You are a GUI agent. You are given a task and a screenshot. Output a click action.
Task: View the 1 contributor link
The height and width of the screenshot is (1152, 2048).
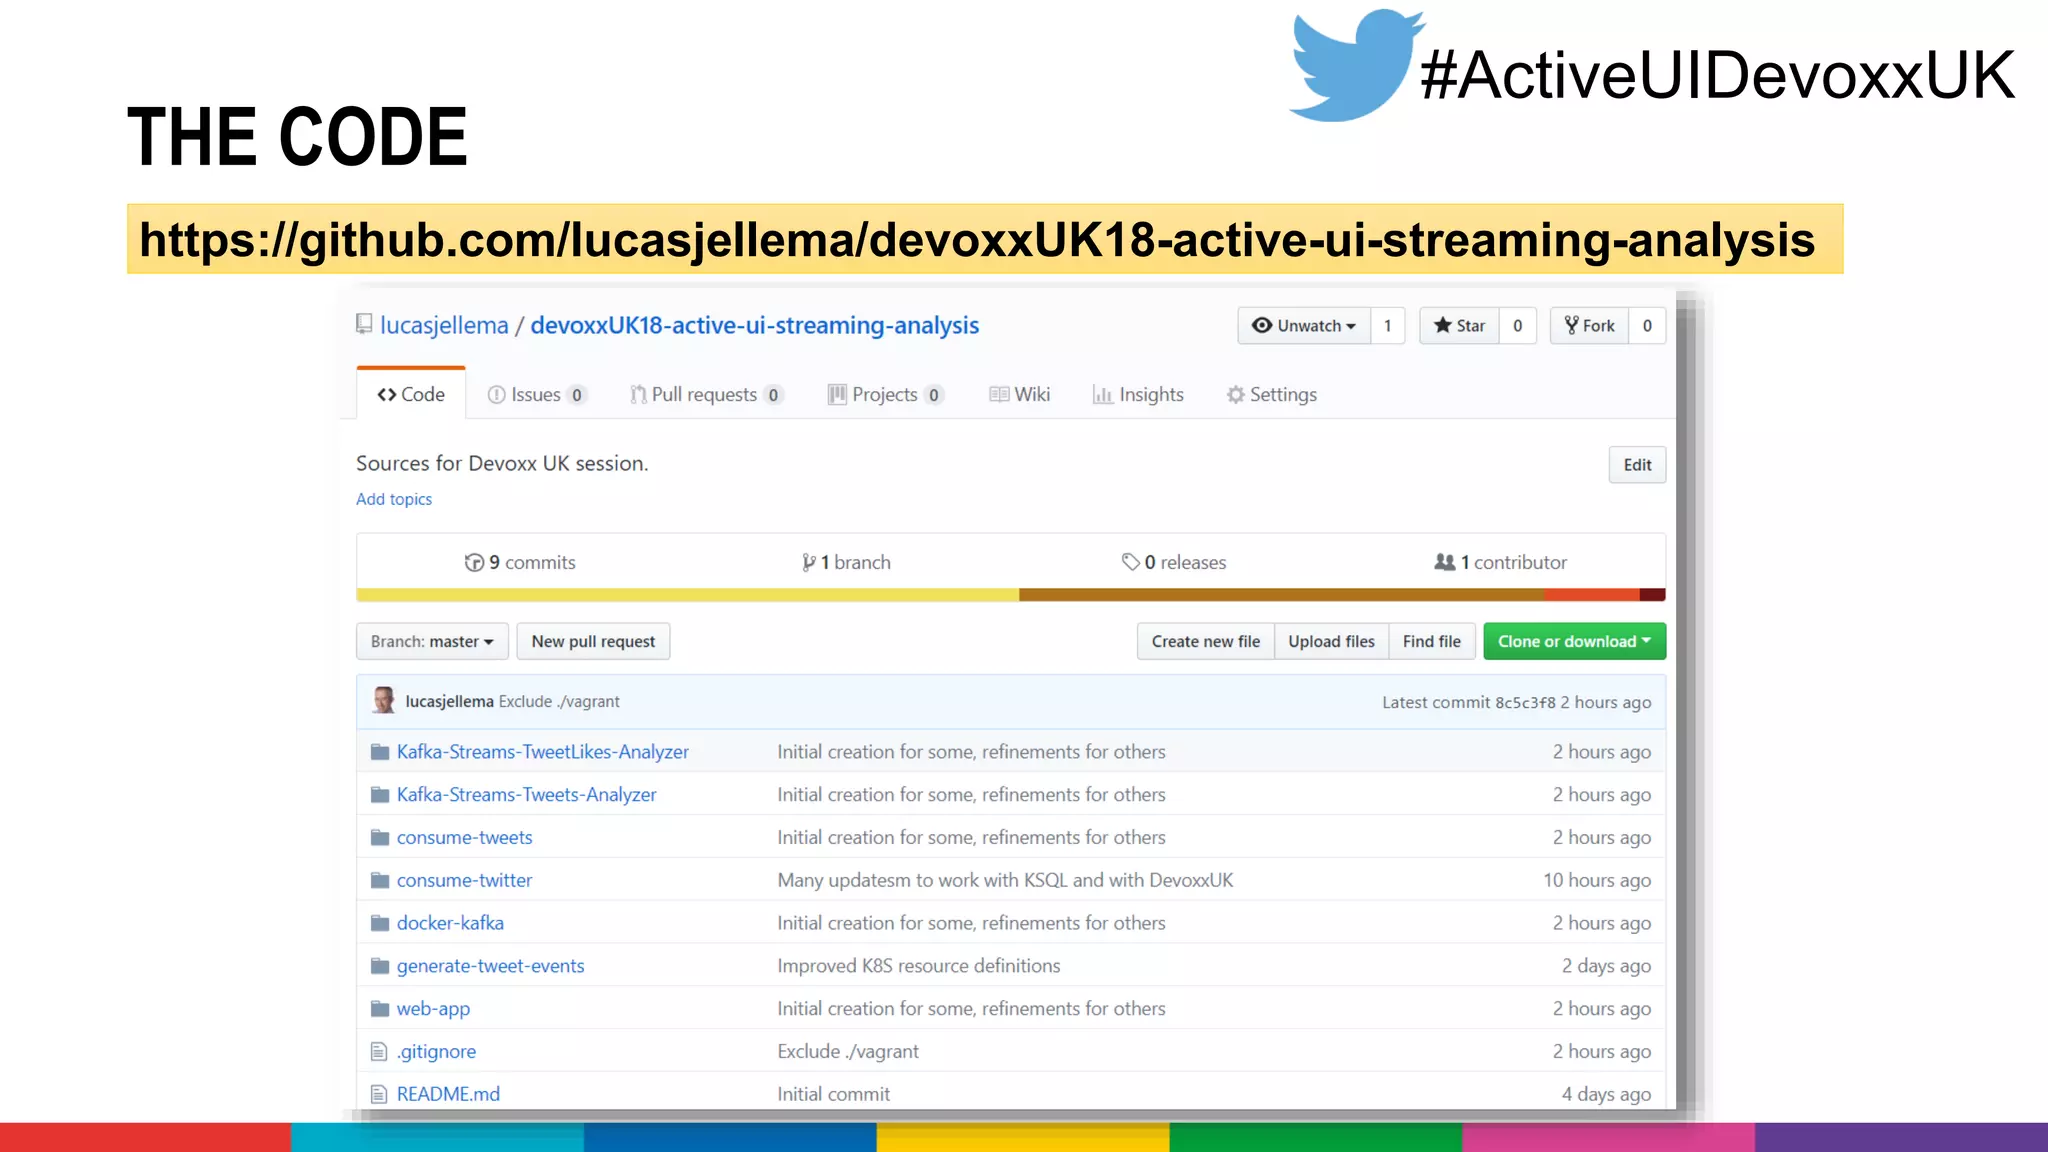pyautogui.click(x=1501, y=563)
